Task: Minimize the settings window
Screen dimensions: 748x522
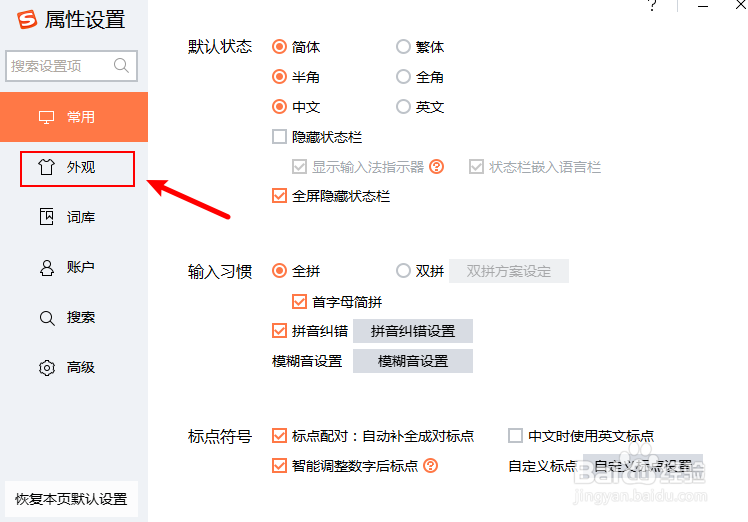Action: [x=702, y=5]
